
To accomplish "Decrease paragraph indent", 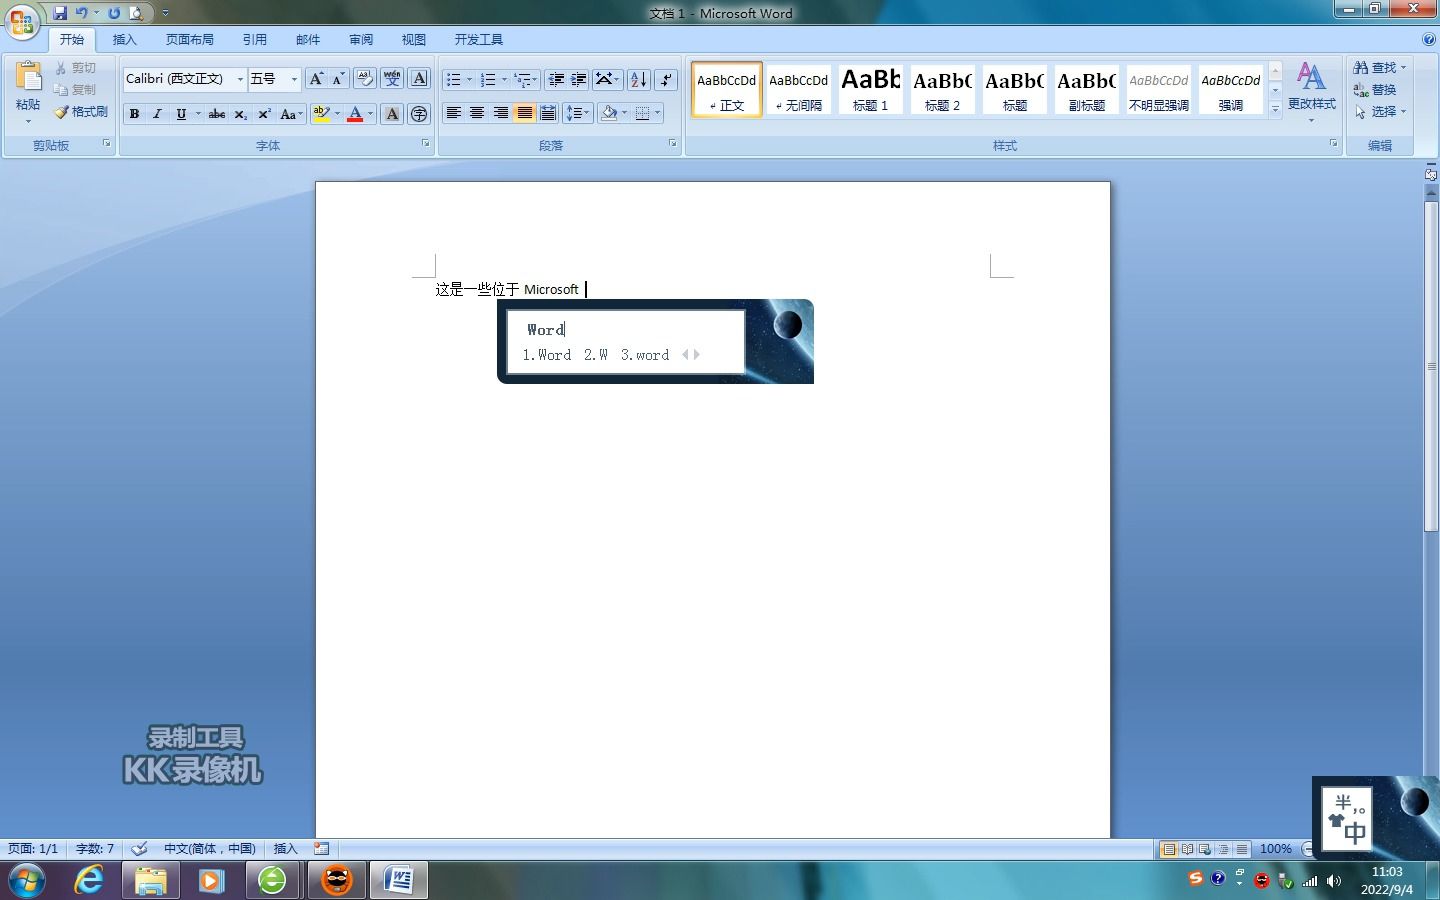I will (556, 79).
